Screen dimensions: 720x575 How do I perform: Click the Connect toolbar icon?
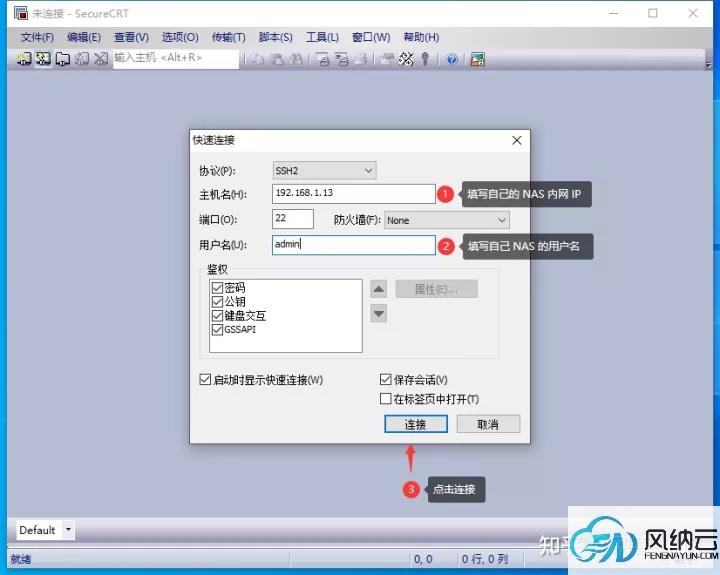point(24,59)
